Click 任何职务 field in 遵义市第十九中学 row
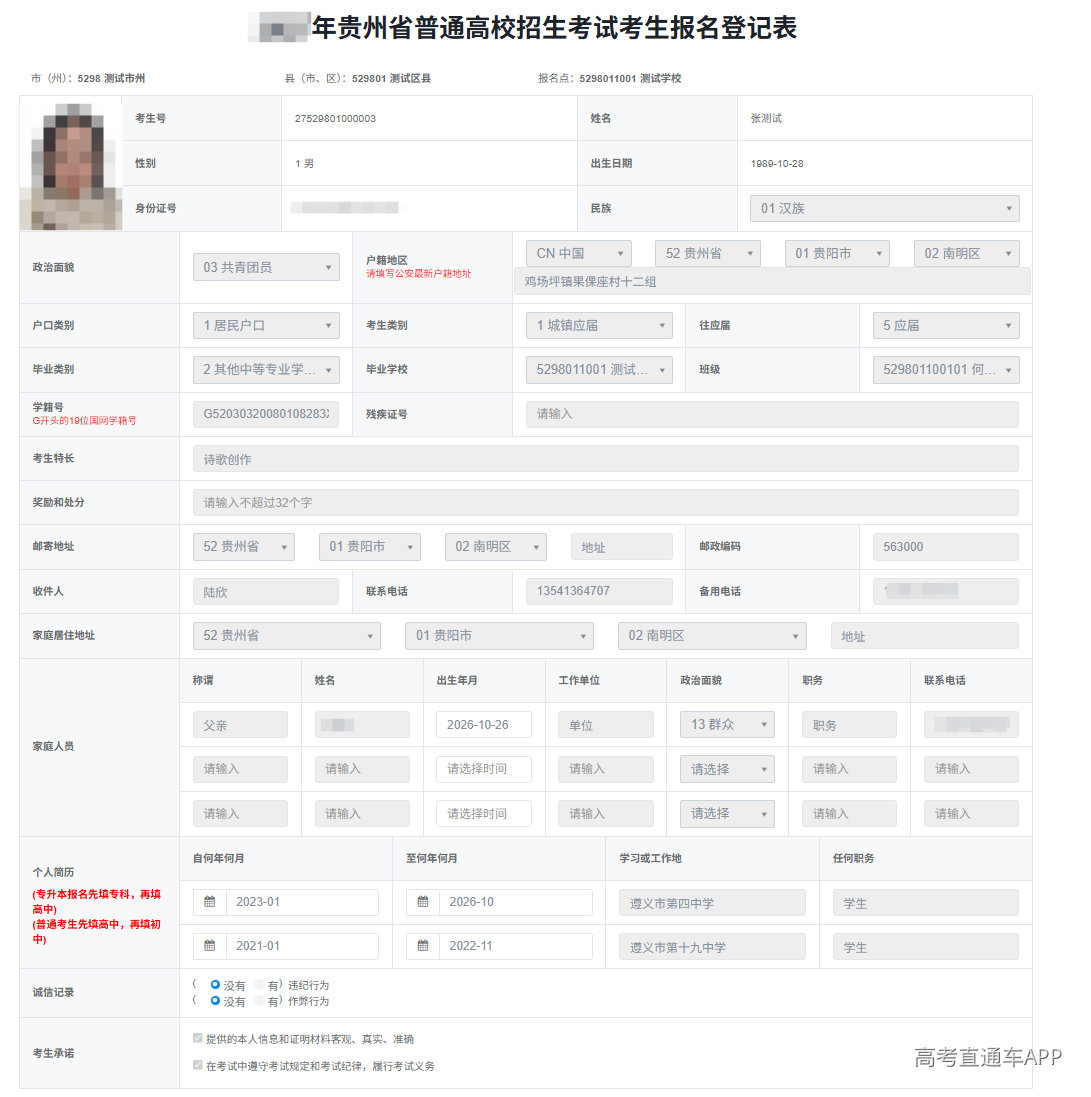The width and height of the screenshot is (1091, 1097). (x=926, y=947)
